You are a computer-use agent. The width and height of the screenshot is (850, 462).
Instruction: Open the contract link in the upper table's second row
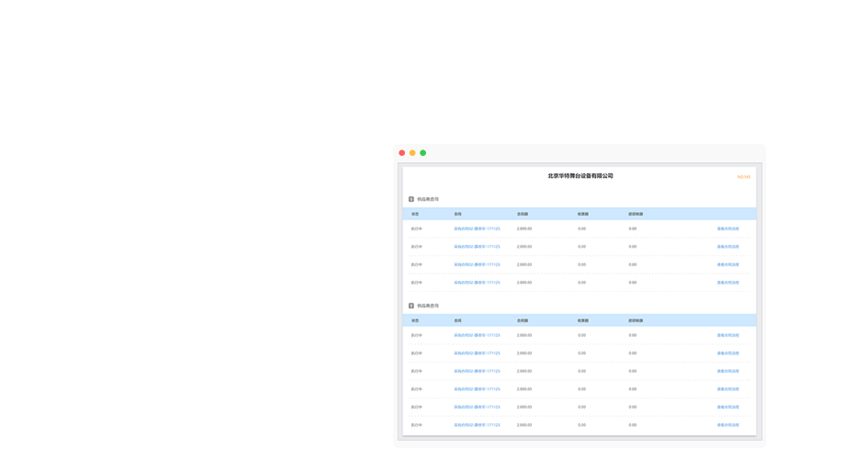(477, 247)
